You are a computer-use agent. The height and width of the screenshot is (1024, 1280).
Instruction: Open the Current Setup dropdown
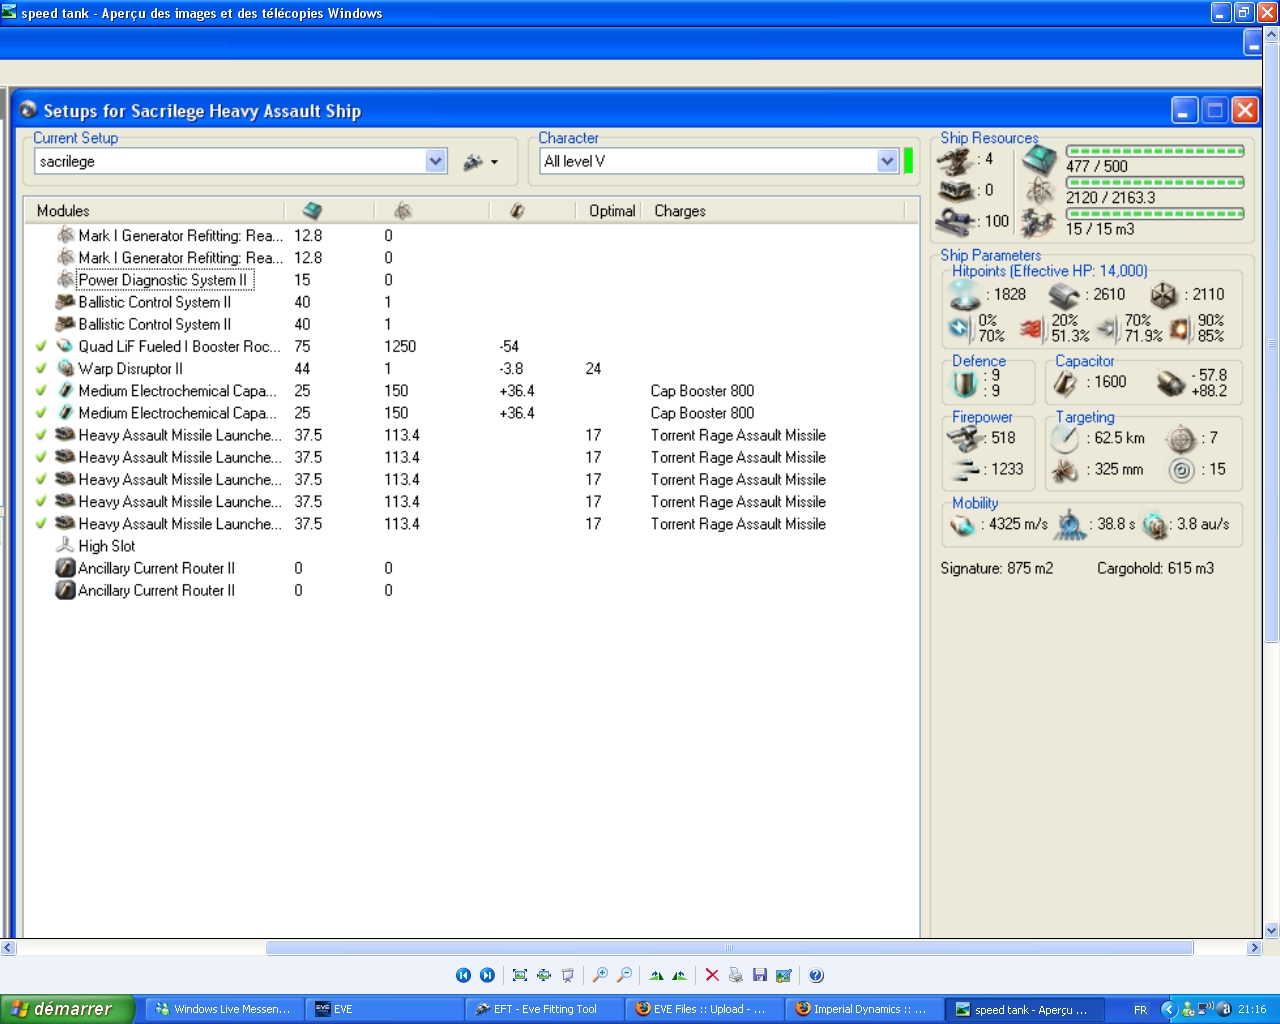pos(435,161)
